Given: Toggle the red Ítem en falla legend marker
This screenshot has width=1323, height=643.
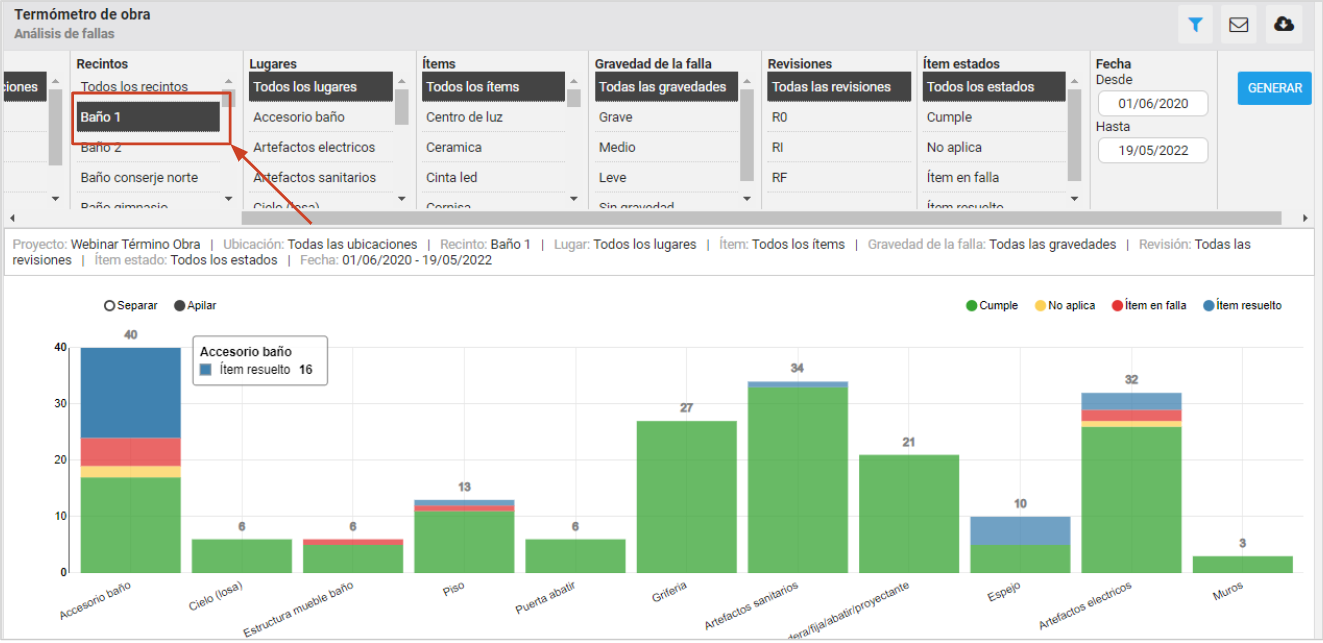Looking at the screenshot, I should 1117,306.
